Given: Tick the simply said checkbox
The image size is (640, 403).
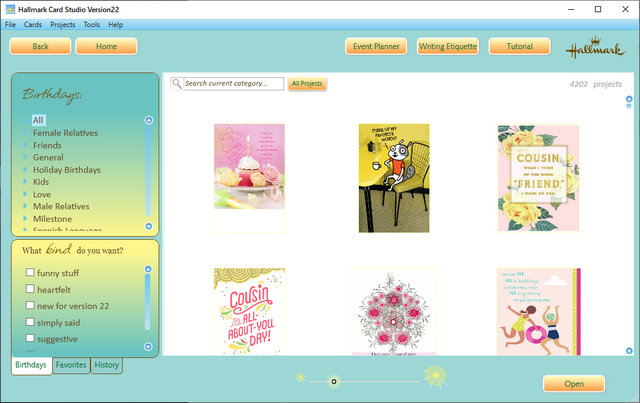Looking at the screenshot, I should (x=30, y=322).
